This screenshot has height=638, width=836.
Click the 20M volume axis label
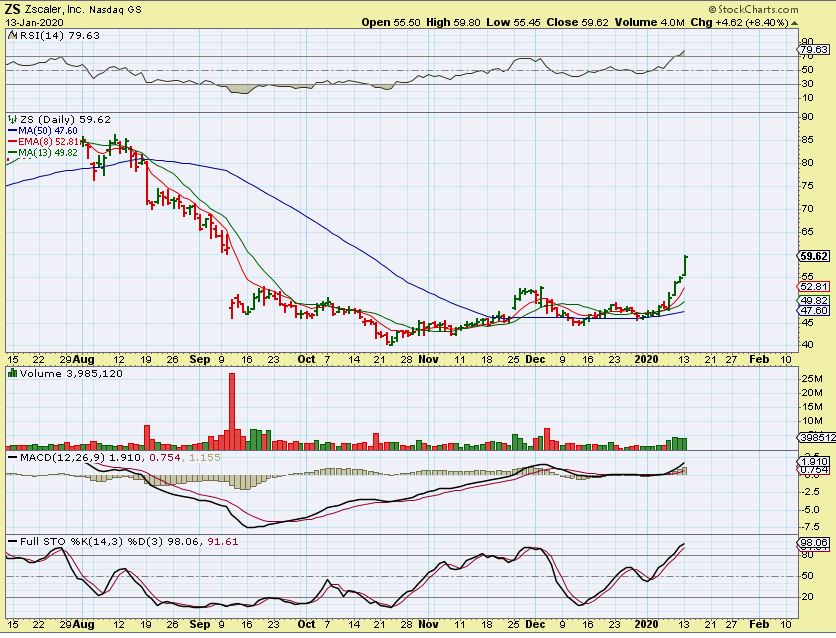811,393
